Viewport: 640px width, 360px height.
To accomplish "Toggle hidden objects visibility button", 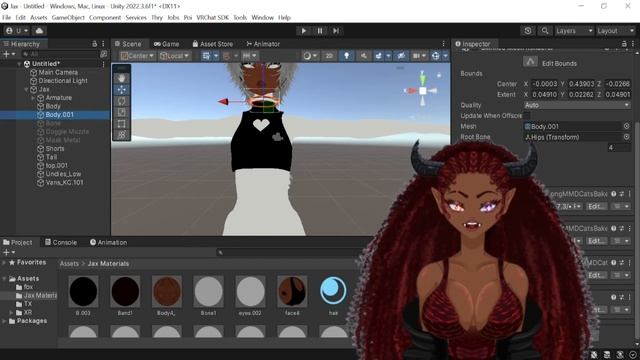I will click(x=401, y=56).
